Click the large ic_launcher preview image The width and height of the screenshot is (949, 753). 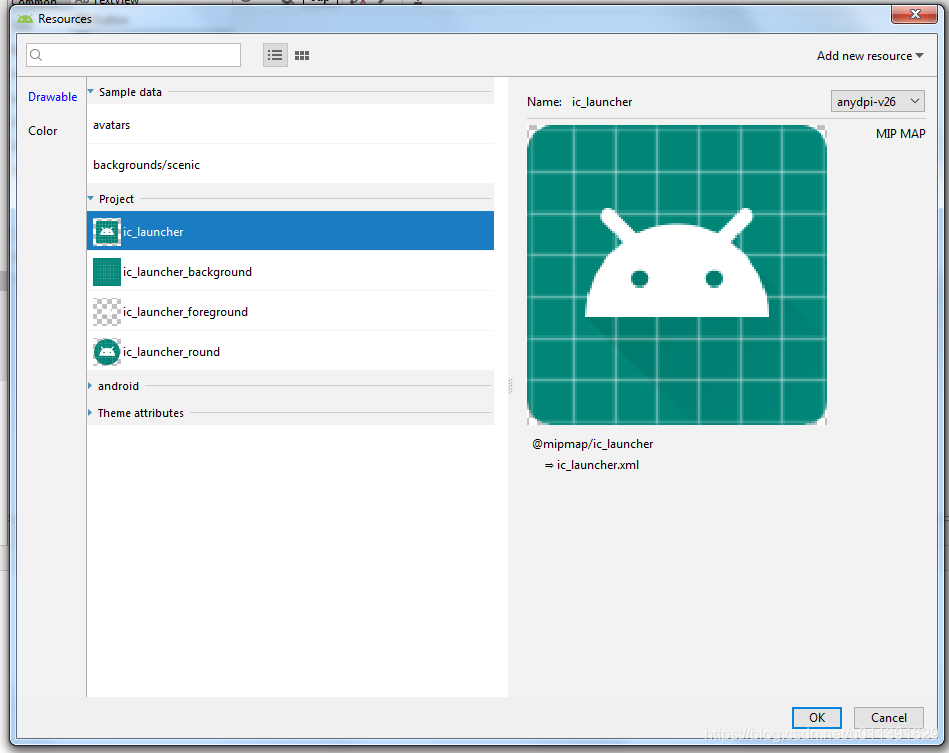point(677,275)
